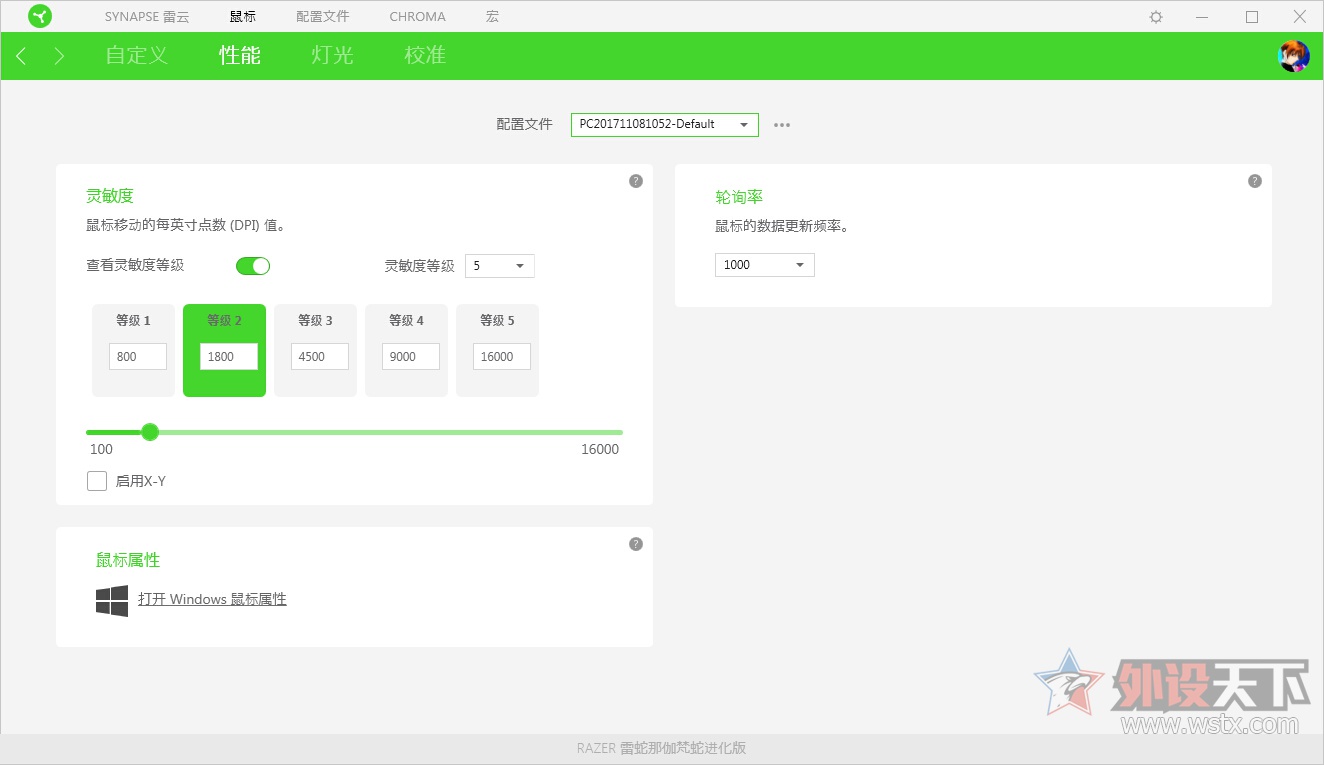Image resolution: width=1324 pixels, height=765 pixels.
Task: Open the 轮询率 help question mark
Action: 1254,181
